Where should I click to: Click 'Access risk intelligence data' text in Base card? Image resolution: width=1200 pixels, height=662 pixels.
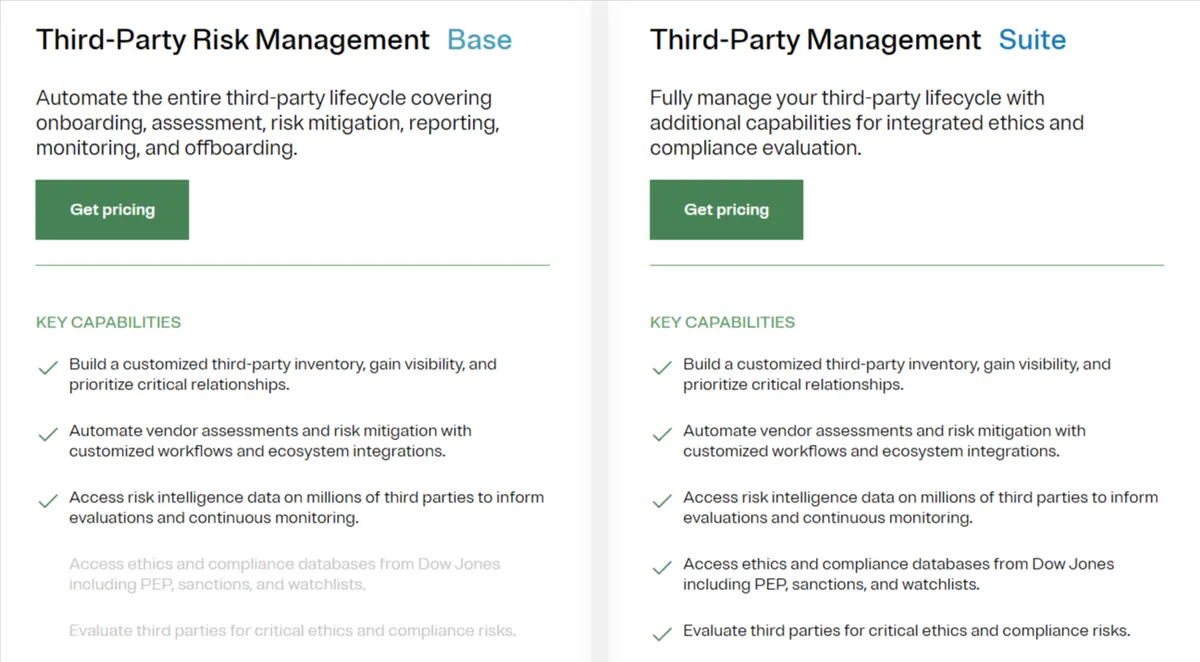306,507
